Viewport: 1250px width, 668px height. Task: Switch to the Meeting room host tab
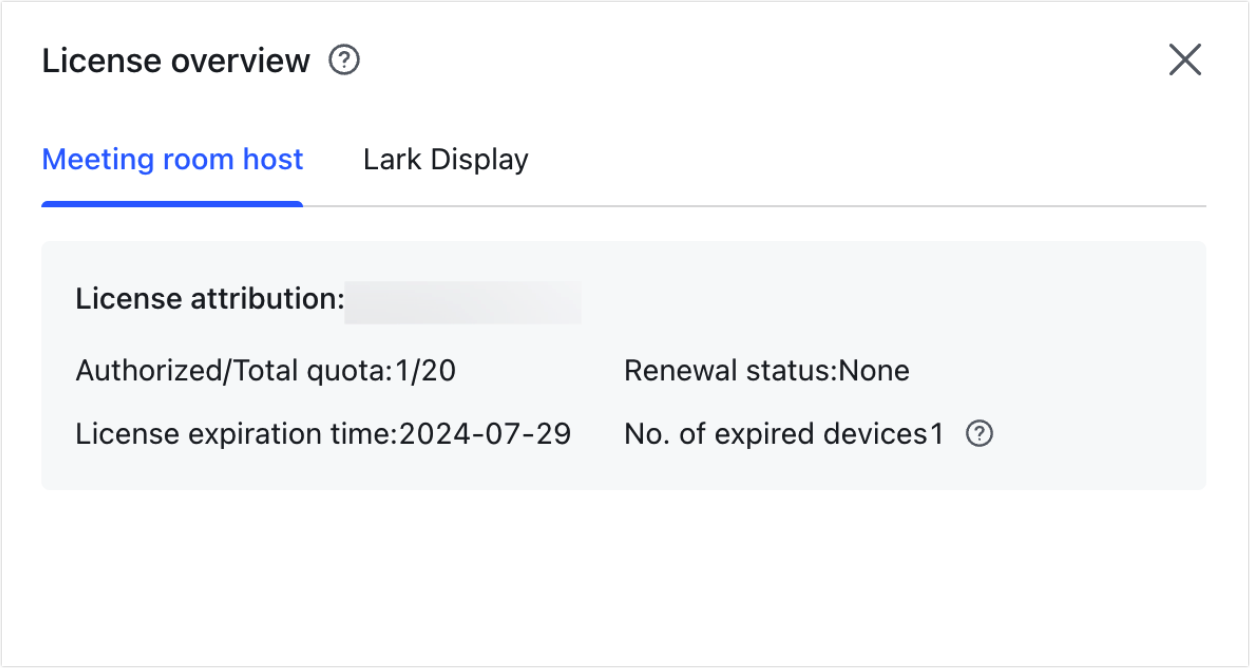172,160
